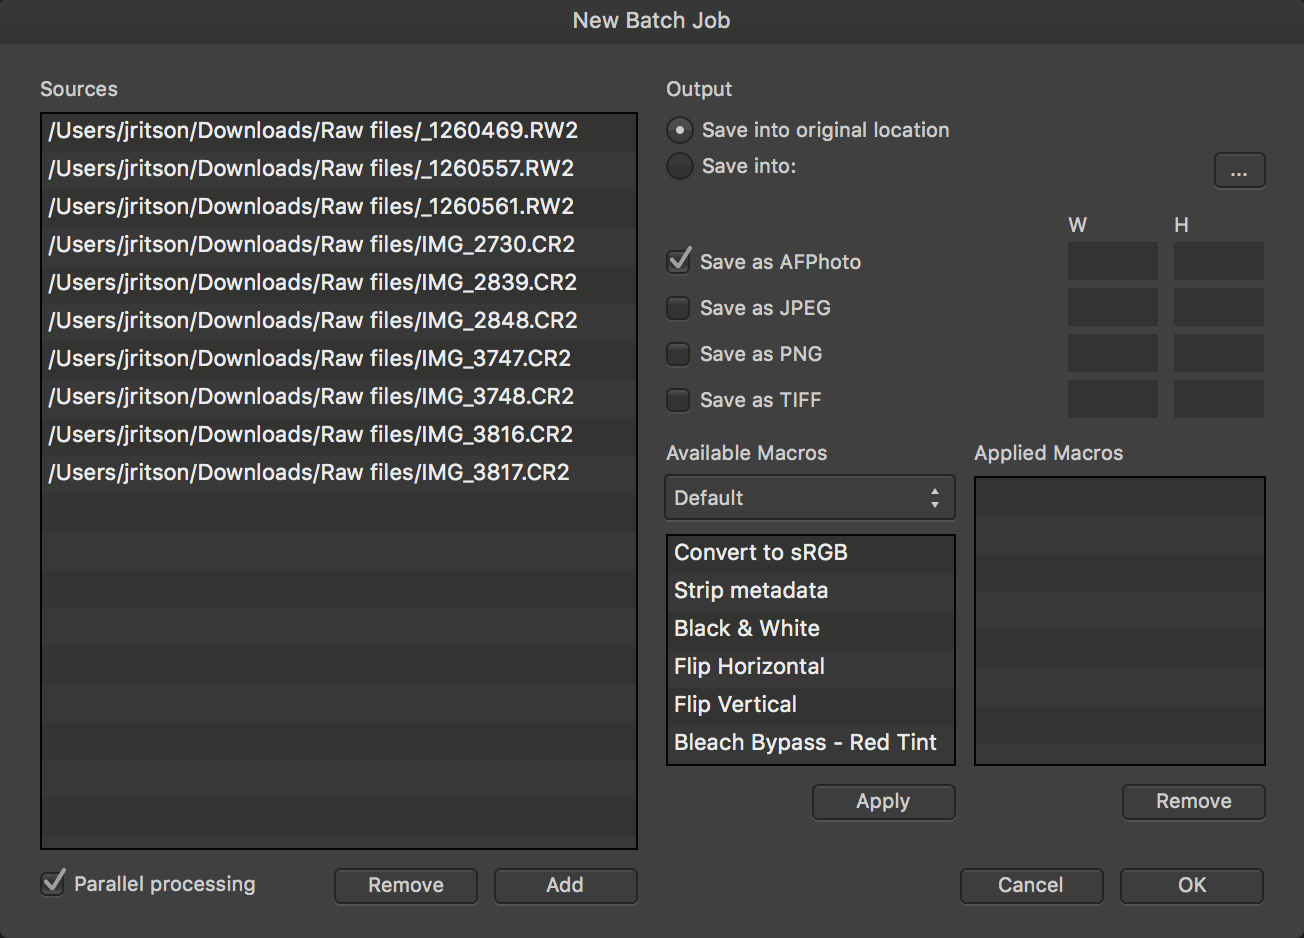Select 'Bleach Bypass - Red Tint' macro
This screenshot has height=938, width=1304.
[x=805, y=743]
